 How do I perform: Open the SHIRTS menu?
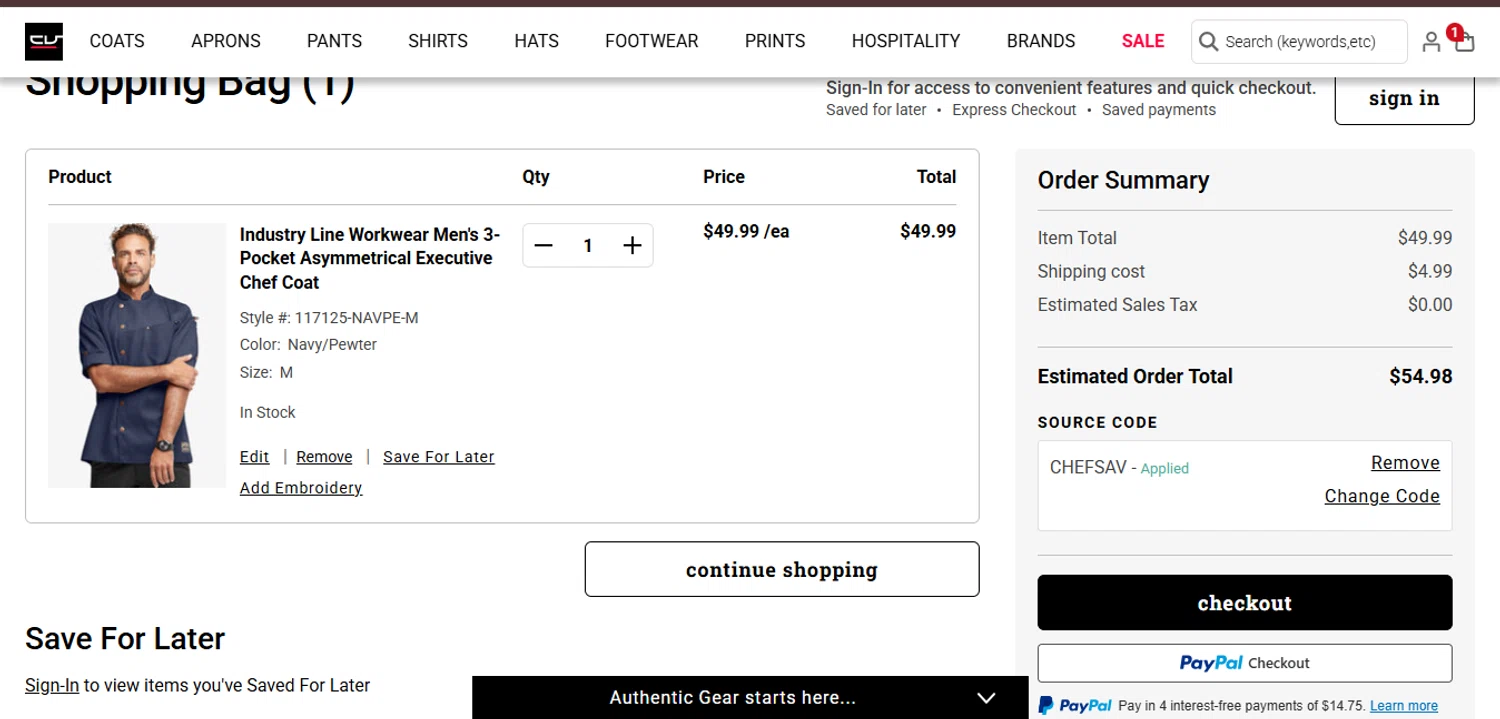tap(438, 41)
